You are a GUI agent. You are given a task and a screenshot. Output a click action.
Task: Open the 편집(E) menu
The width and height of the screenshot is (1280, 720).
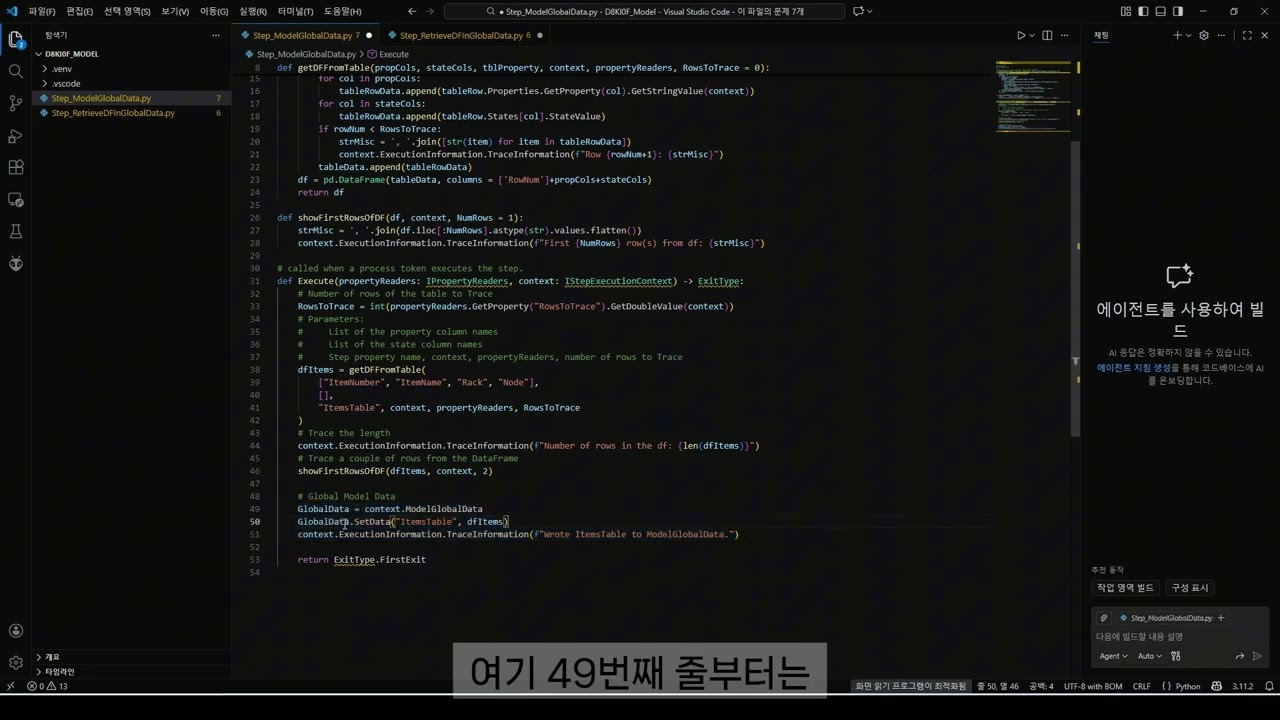(x=80, y=11)
